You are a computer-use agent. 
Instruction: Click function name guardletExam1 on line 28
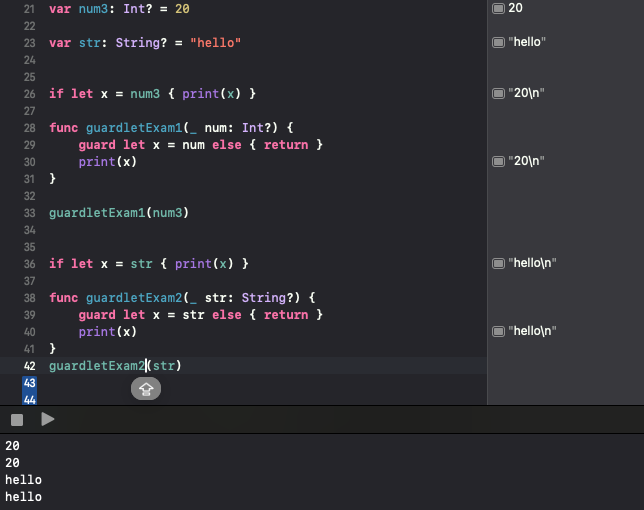click(x=134, y=128)
